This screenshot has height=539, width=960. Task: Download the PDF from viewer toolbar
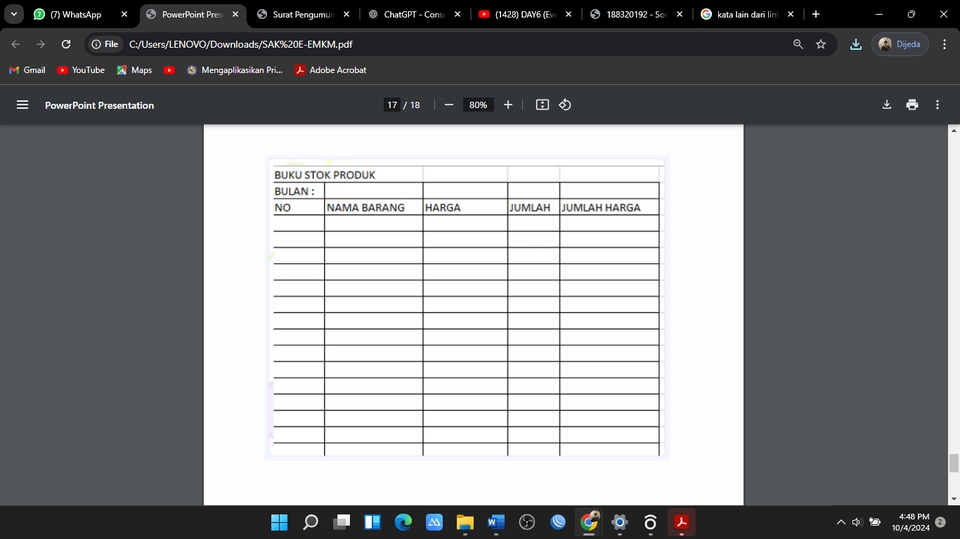[x=887, y=105]
